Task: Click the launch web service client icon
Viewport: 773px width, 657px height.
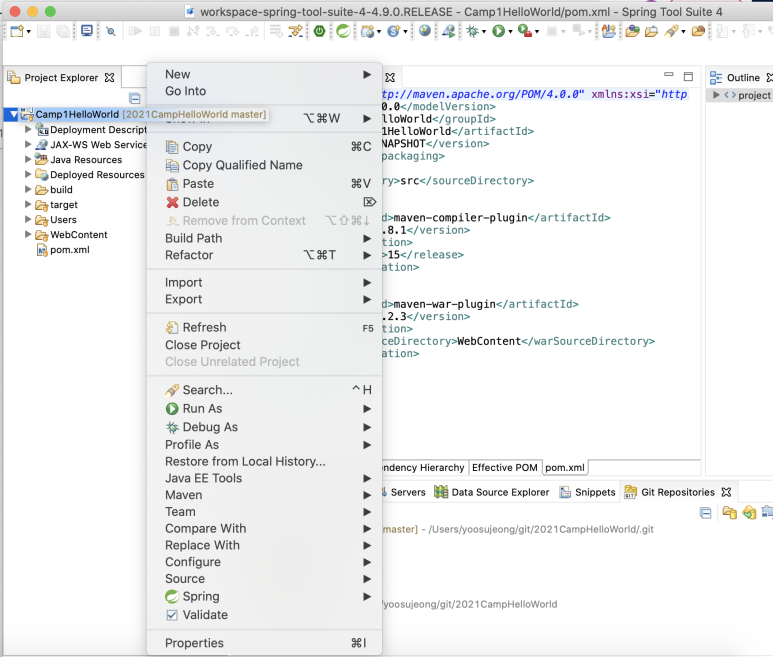Action: pyautogui.click(x=449, y=32)
